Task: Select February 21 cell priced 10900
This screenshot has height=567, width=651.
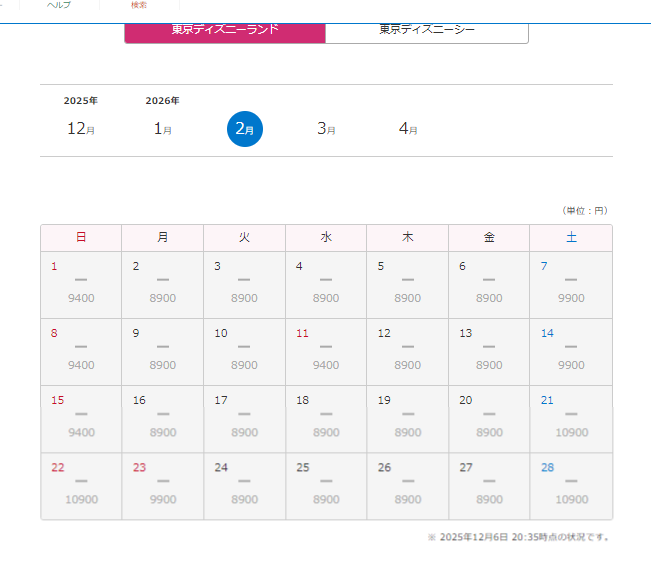Action: click(x=571, y=419)
